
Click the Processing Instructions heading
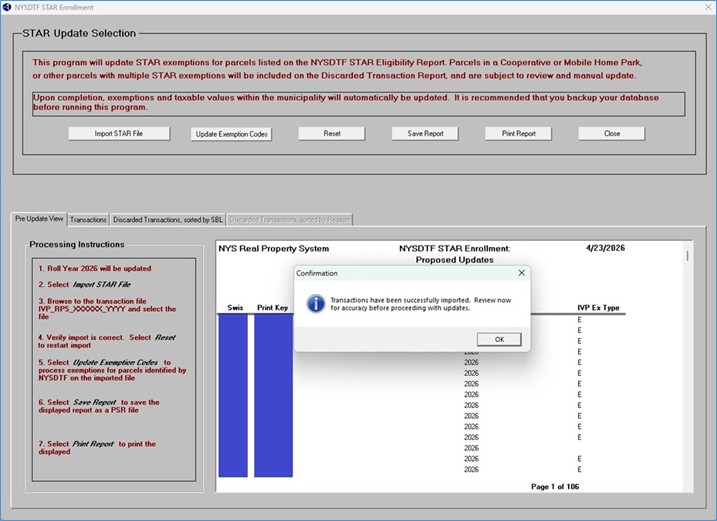coord(77,244)
